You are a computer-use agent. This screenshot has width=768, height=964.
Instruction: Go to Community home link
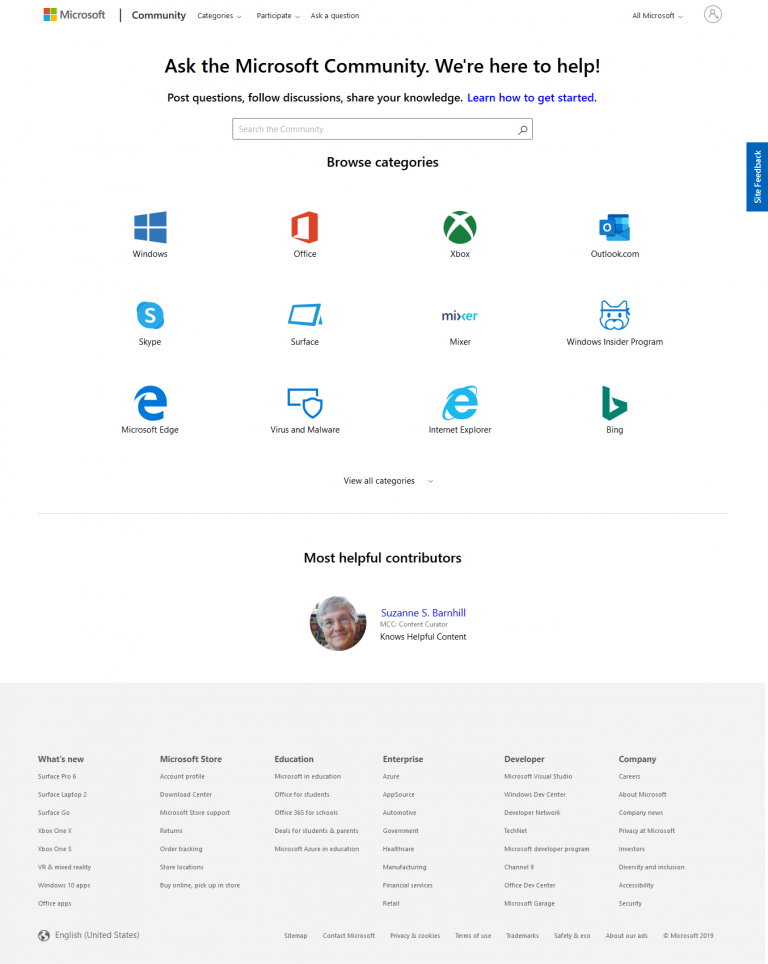tap(159, 15)
